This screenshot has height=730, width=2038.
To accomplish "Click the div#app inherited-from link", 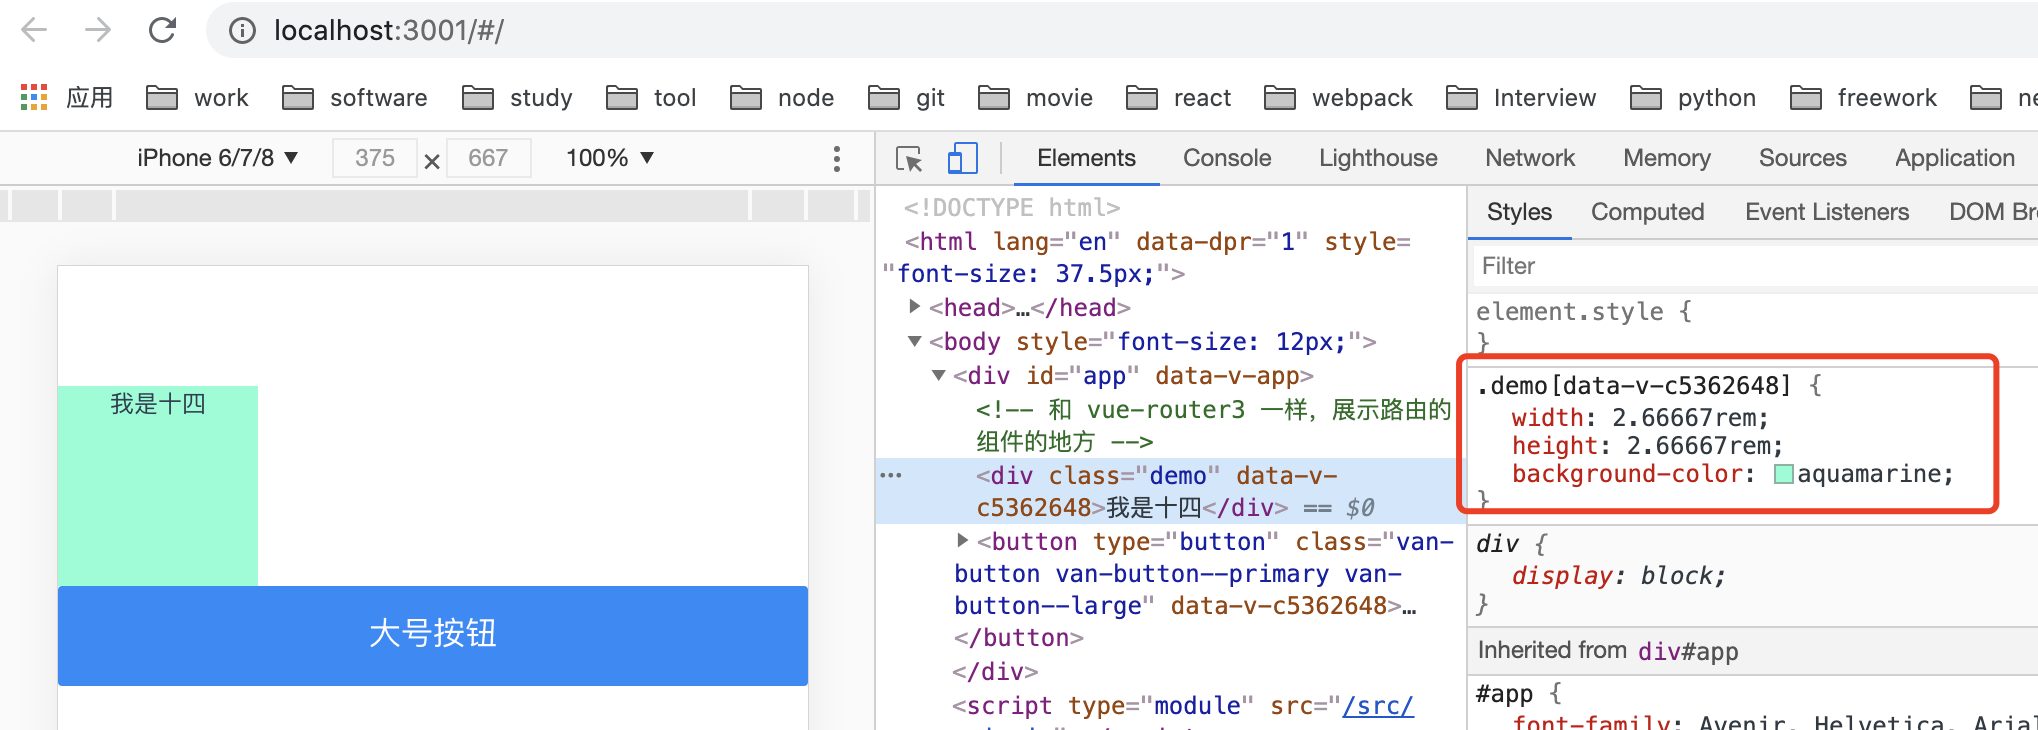I will click(1688, 651).
